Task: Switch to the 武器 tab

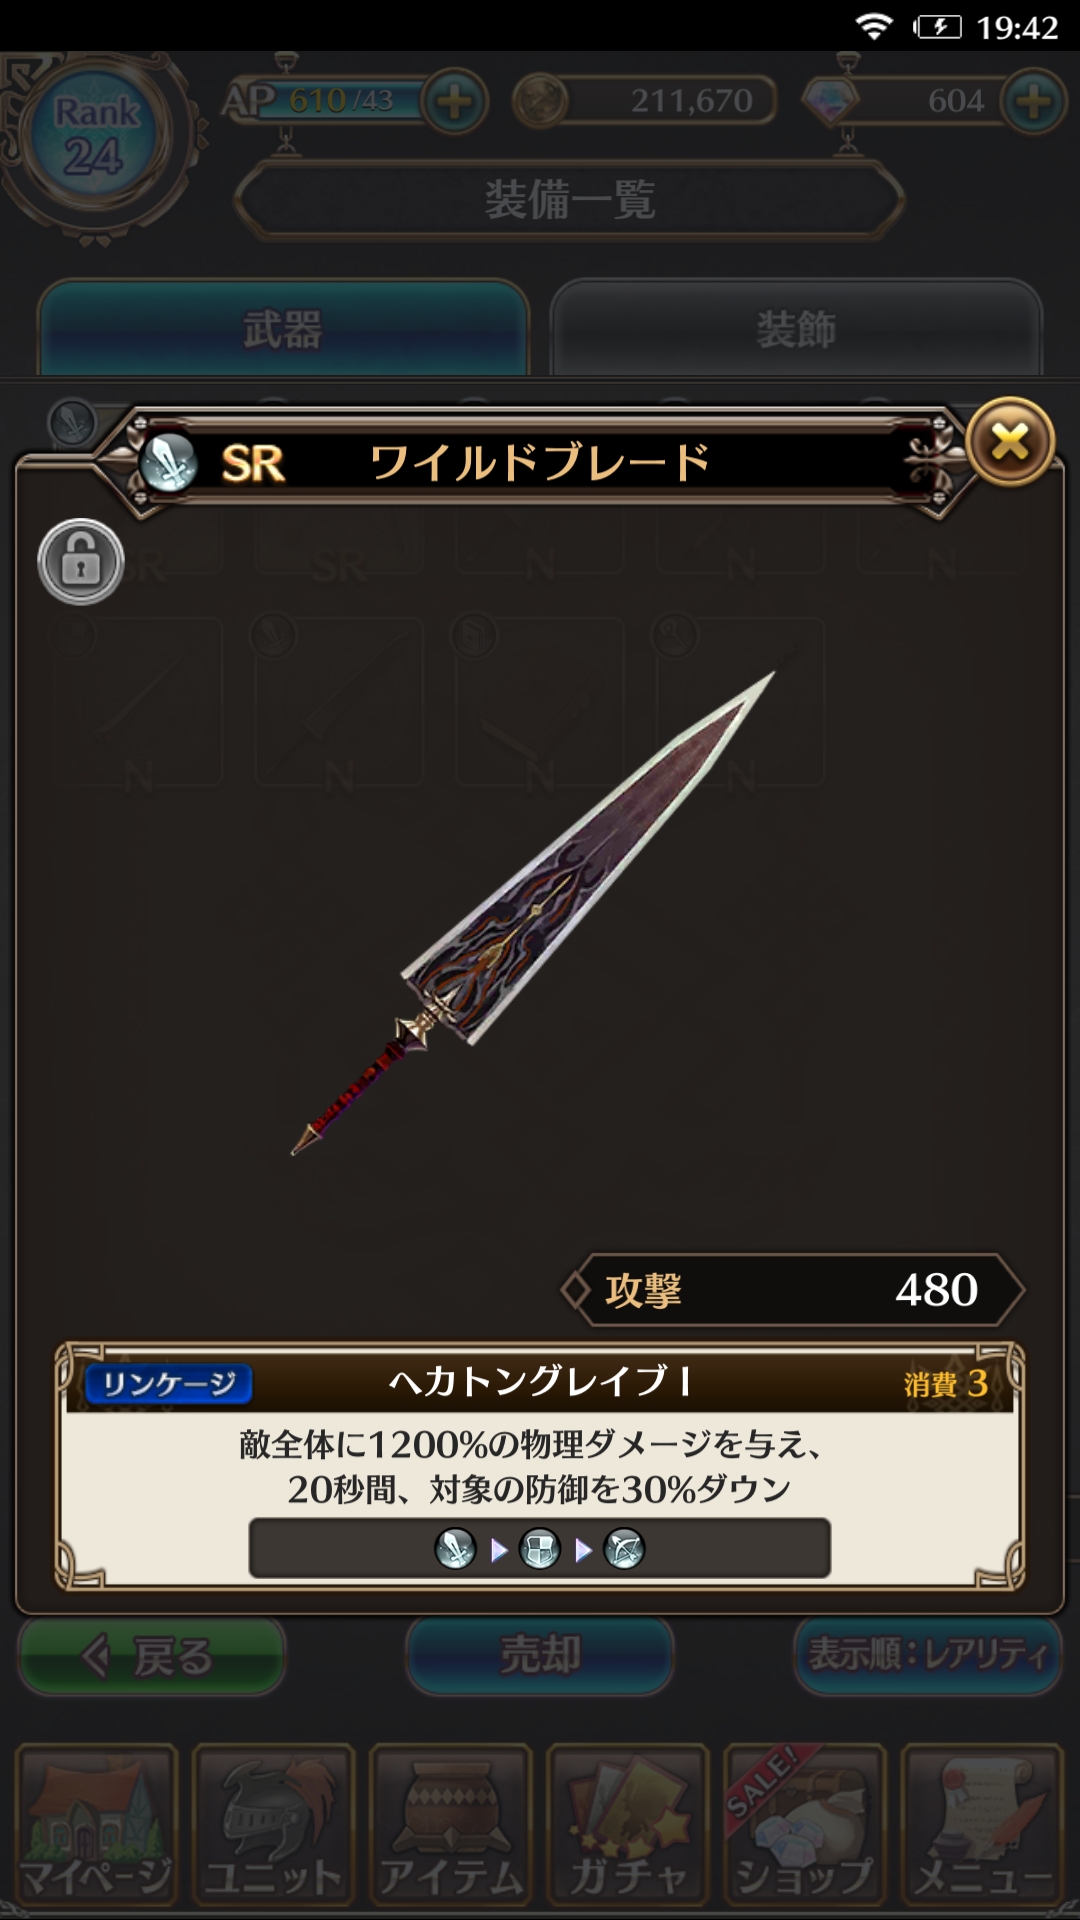Action: pyautogui.click(x=283, y=328)
